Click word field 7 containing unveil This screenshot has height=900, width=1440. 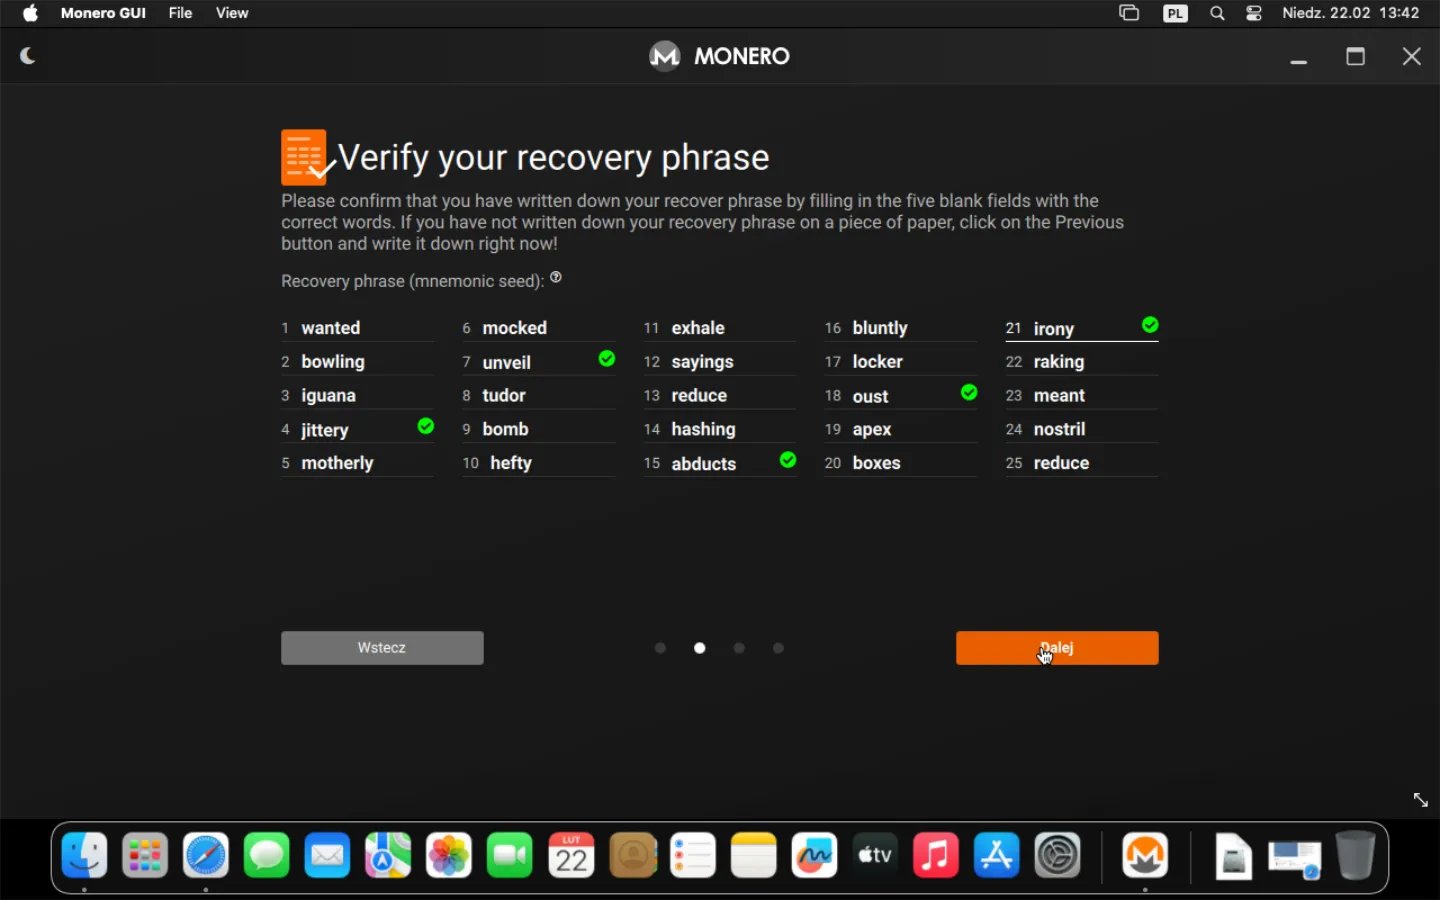coord(538,362)
